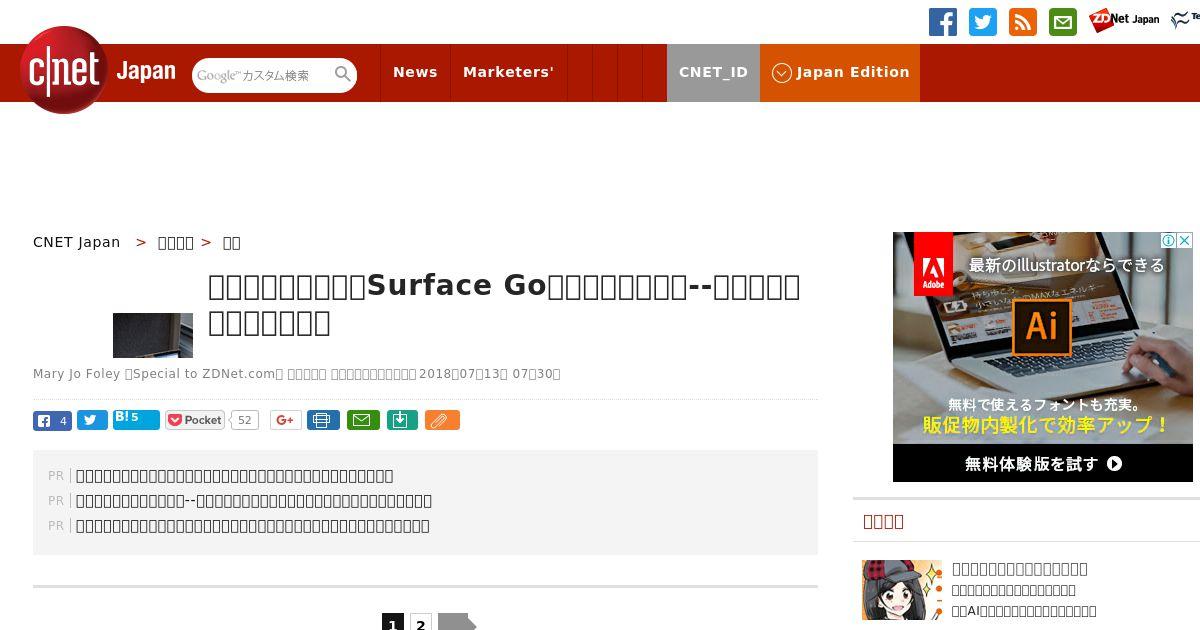The width and height of the screenshot is (1200, 630).
Task: Bookmark with Hatena B! button
Action: click(x=136, y=419)
